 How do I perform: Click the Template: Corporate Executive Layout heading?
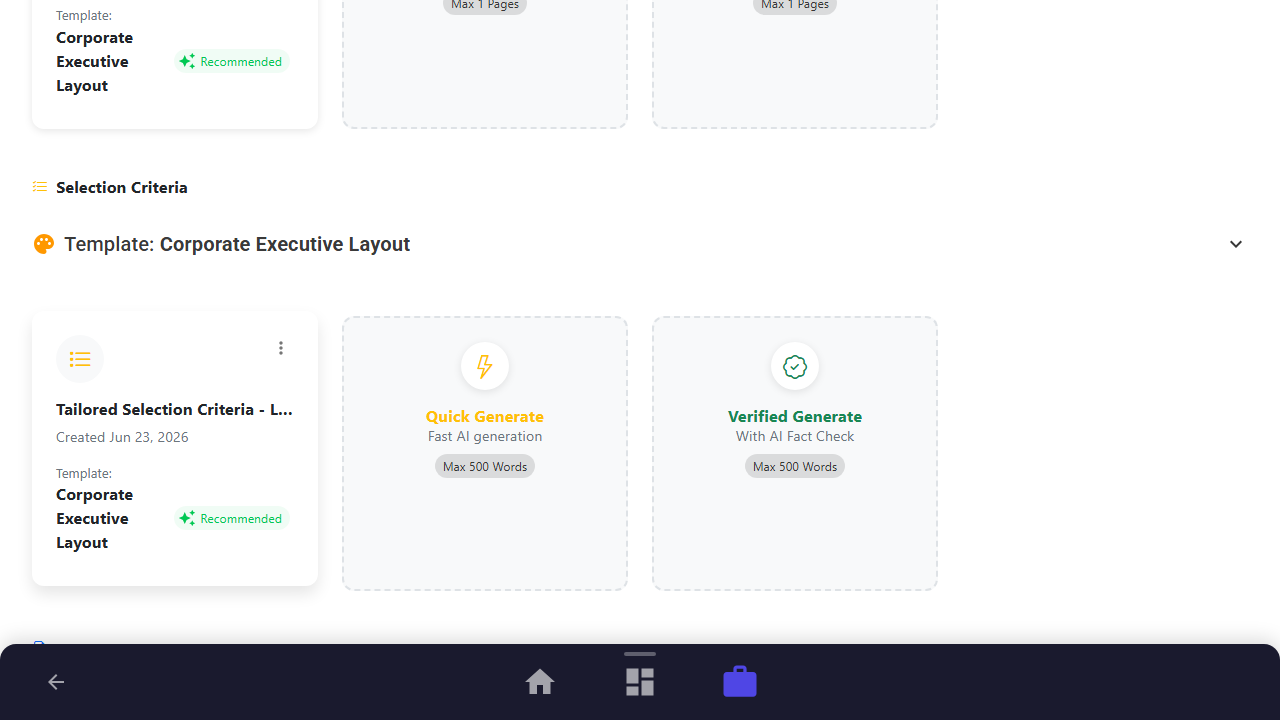coord(237,244)
